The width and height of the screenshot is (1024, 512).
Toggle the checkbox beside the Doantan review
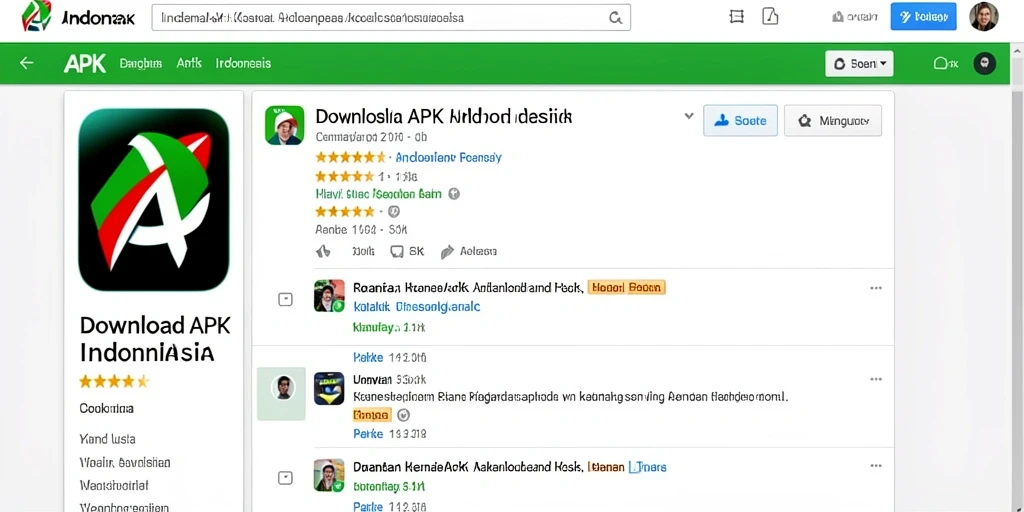click(285, 478)
